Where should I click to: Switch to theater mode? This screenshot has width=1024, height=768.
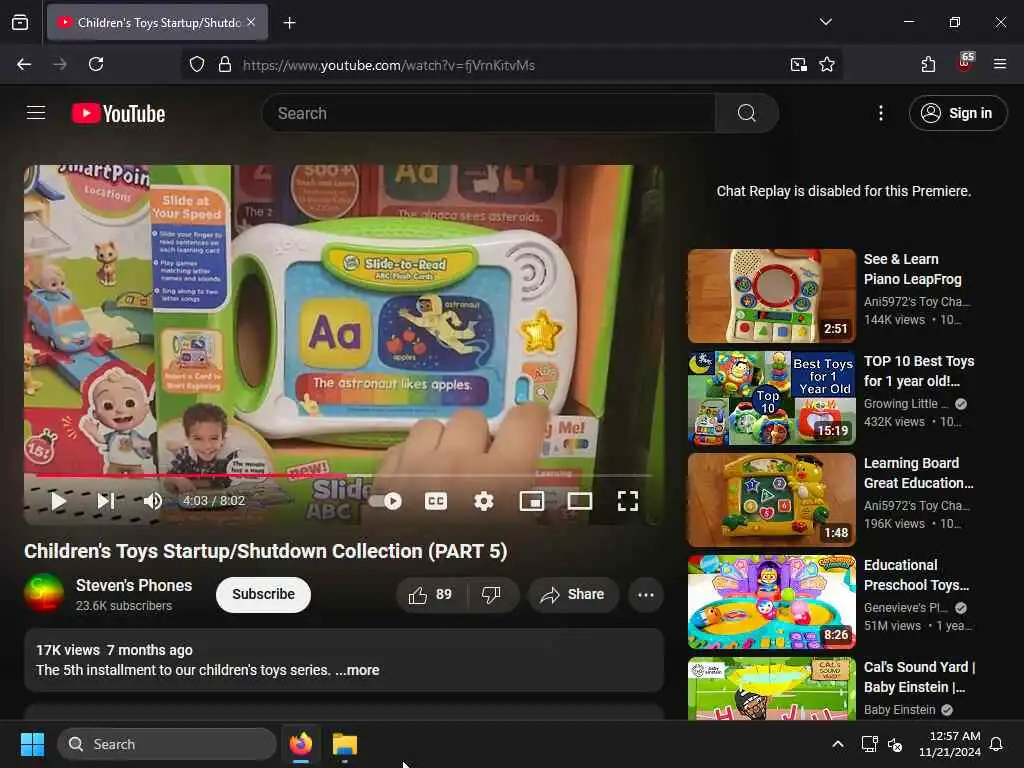pos(579,501)
